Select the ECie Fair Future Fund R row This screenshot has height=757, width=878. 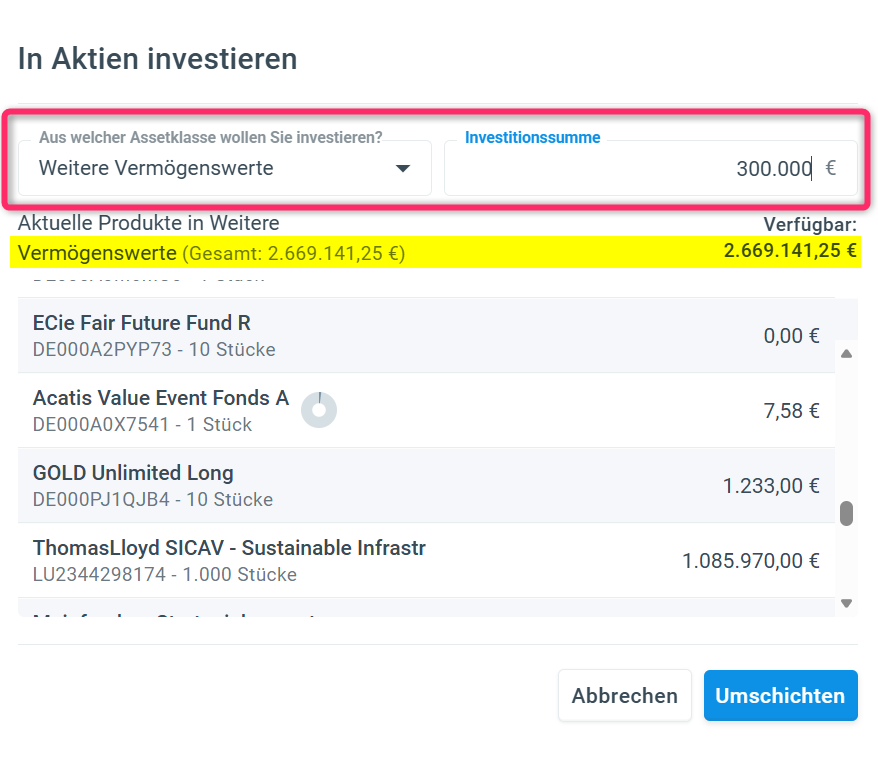[426, 335]
